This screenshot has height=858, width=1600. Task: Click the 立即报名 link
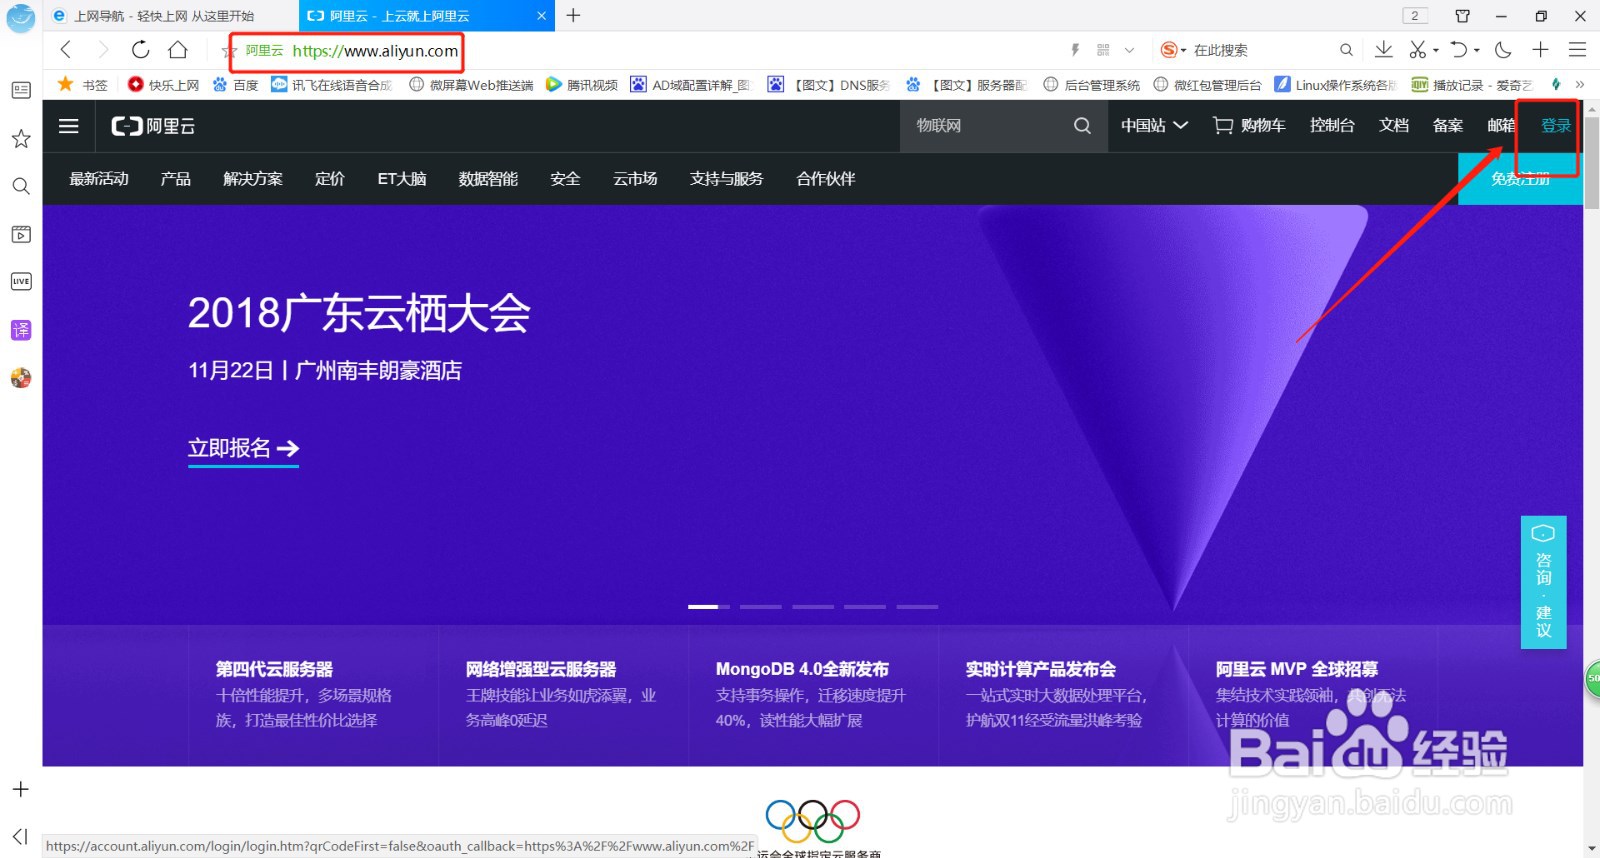click(244, 449)
